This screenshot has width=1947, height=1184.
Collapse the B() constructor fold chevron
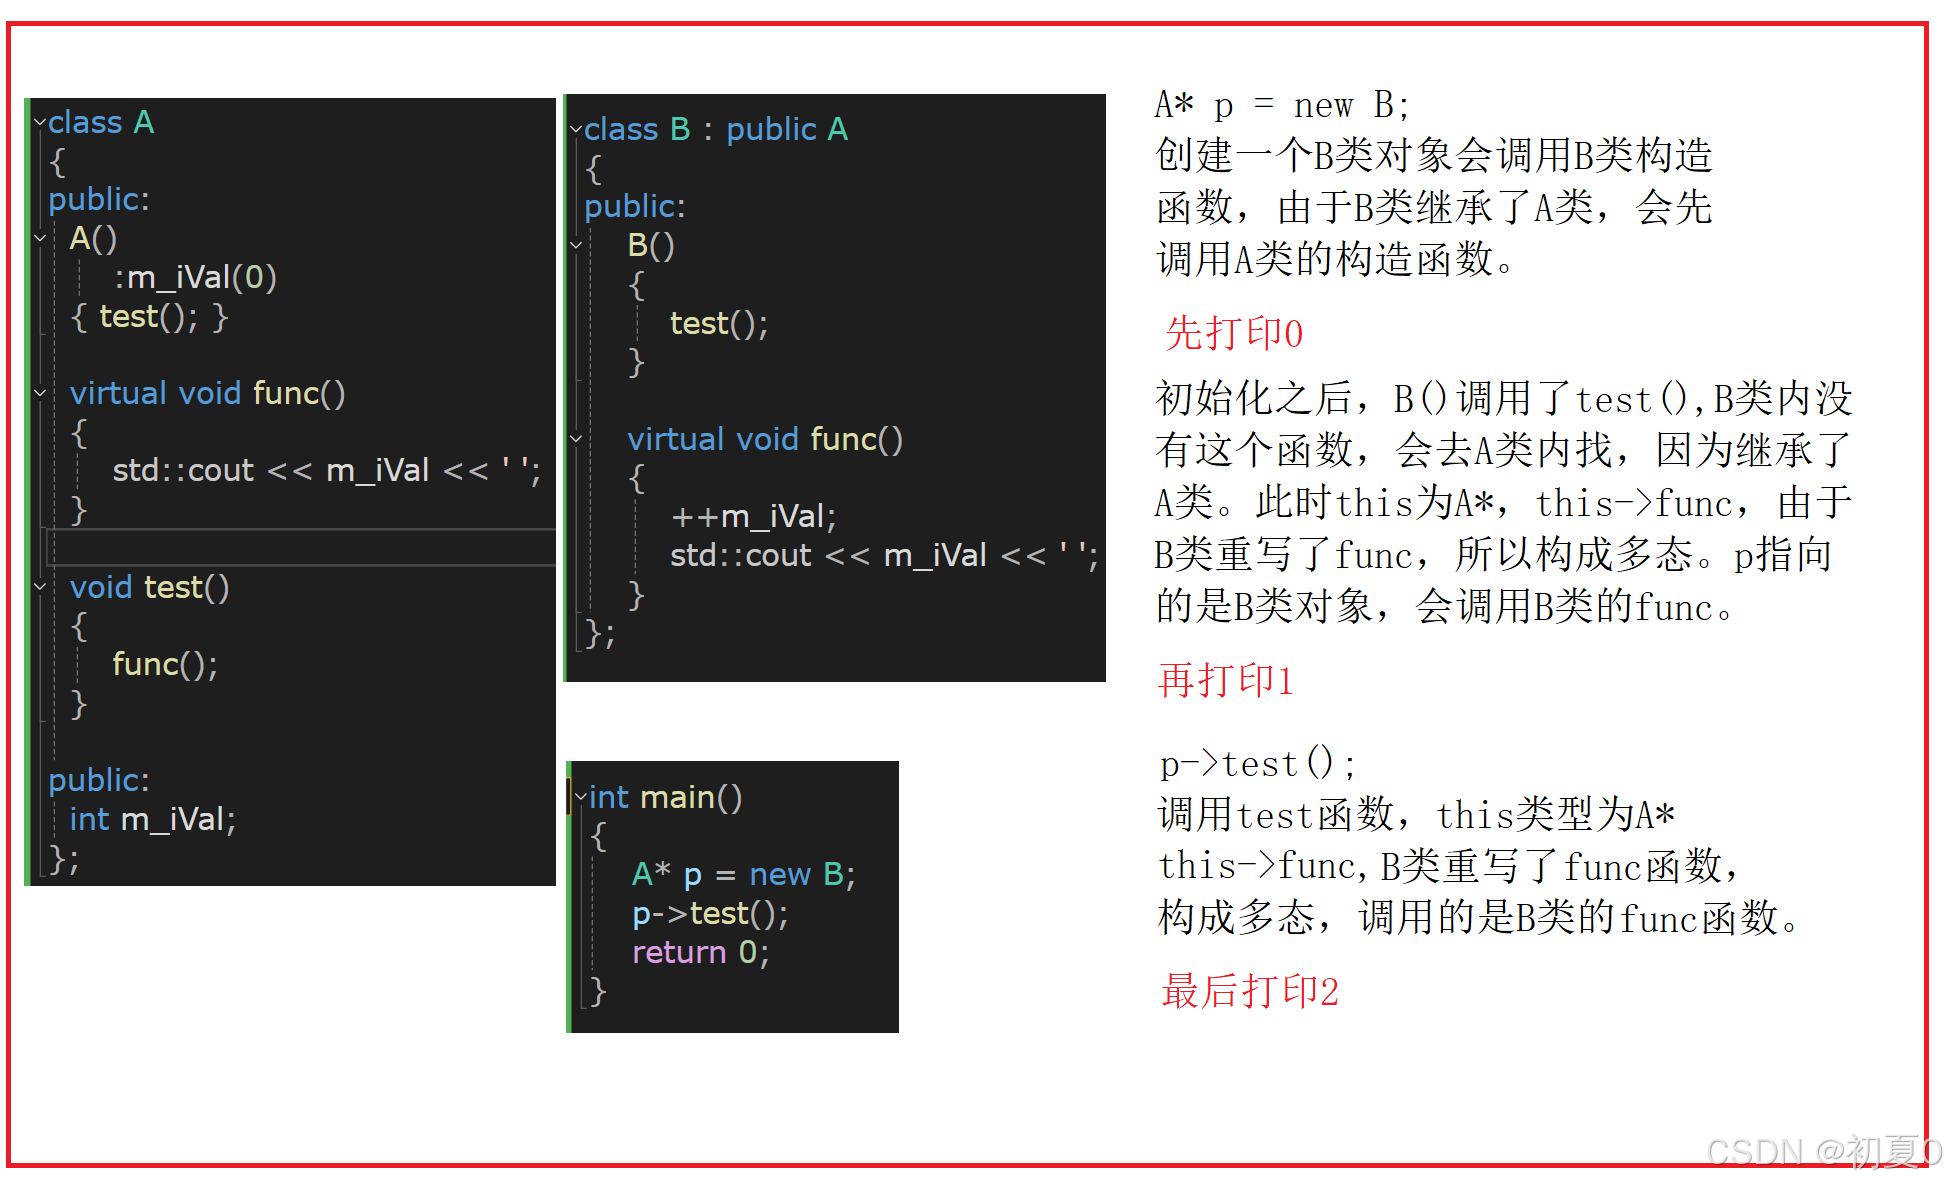(x=576, y=245)
